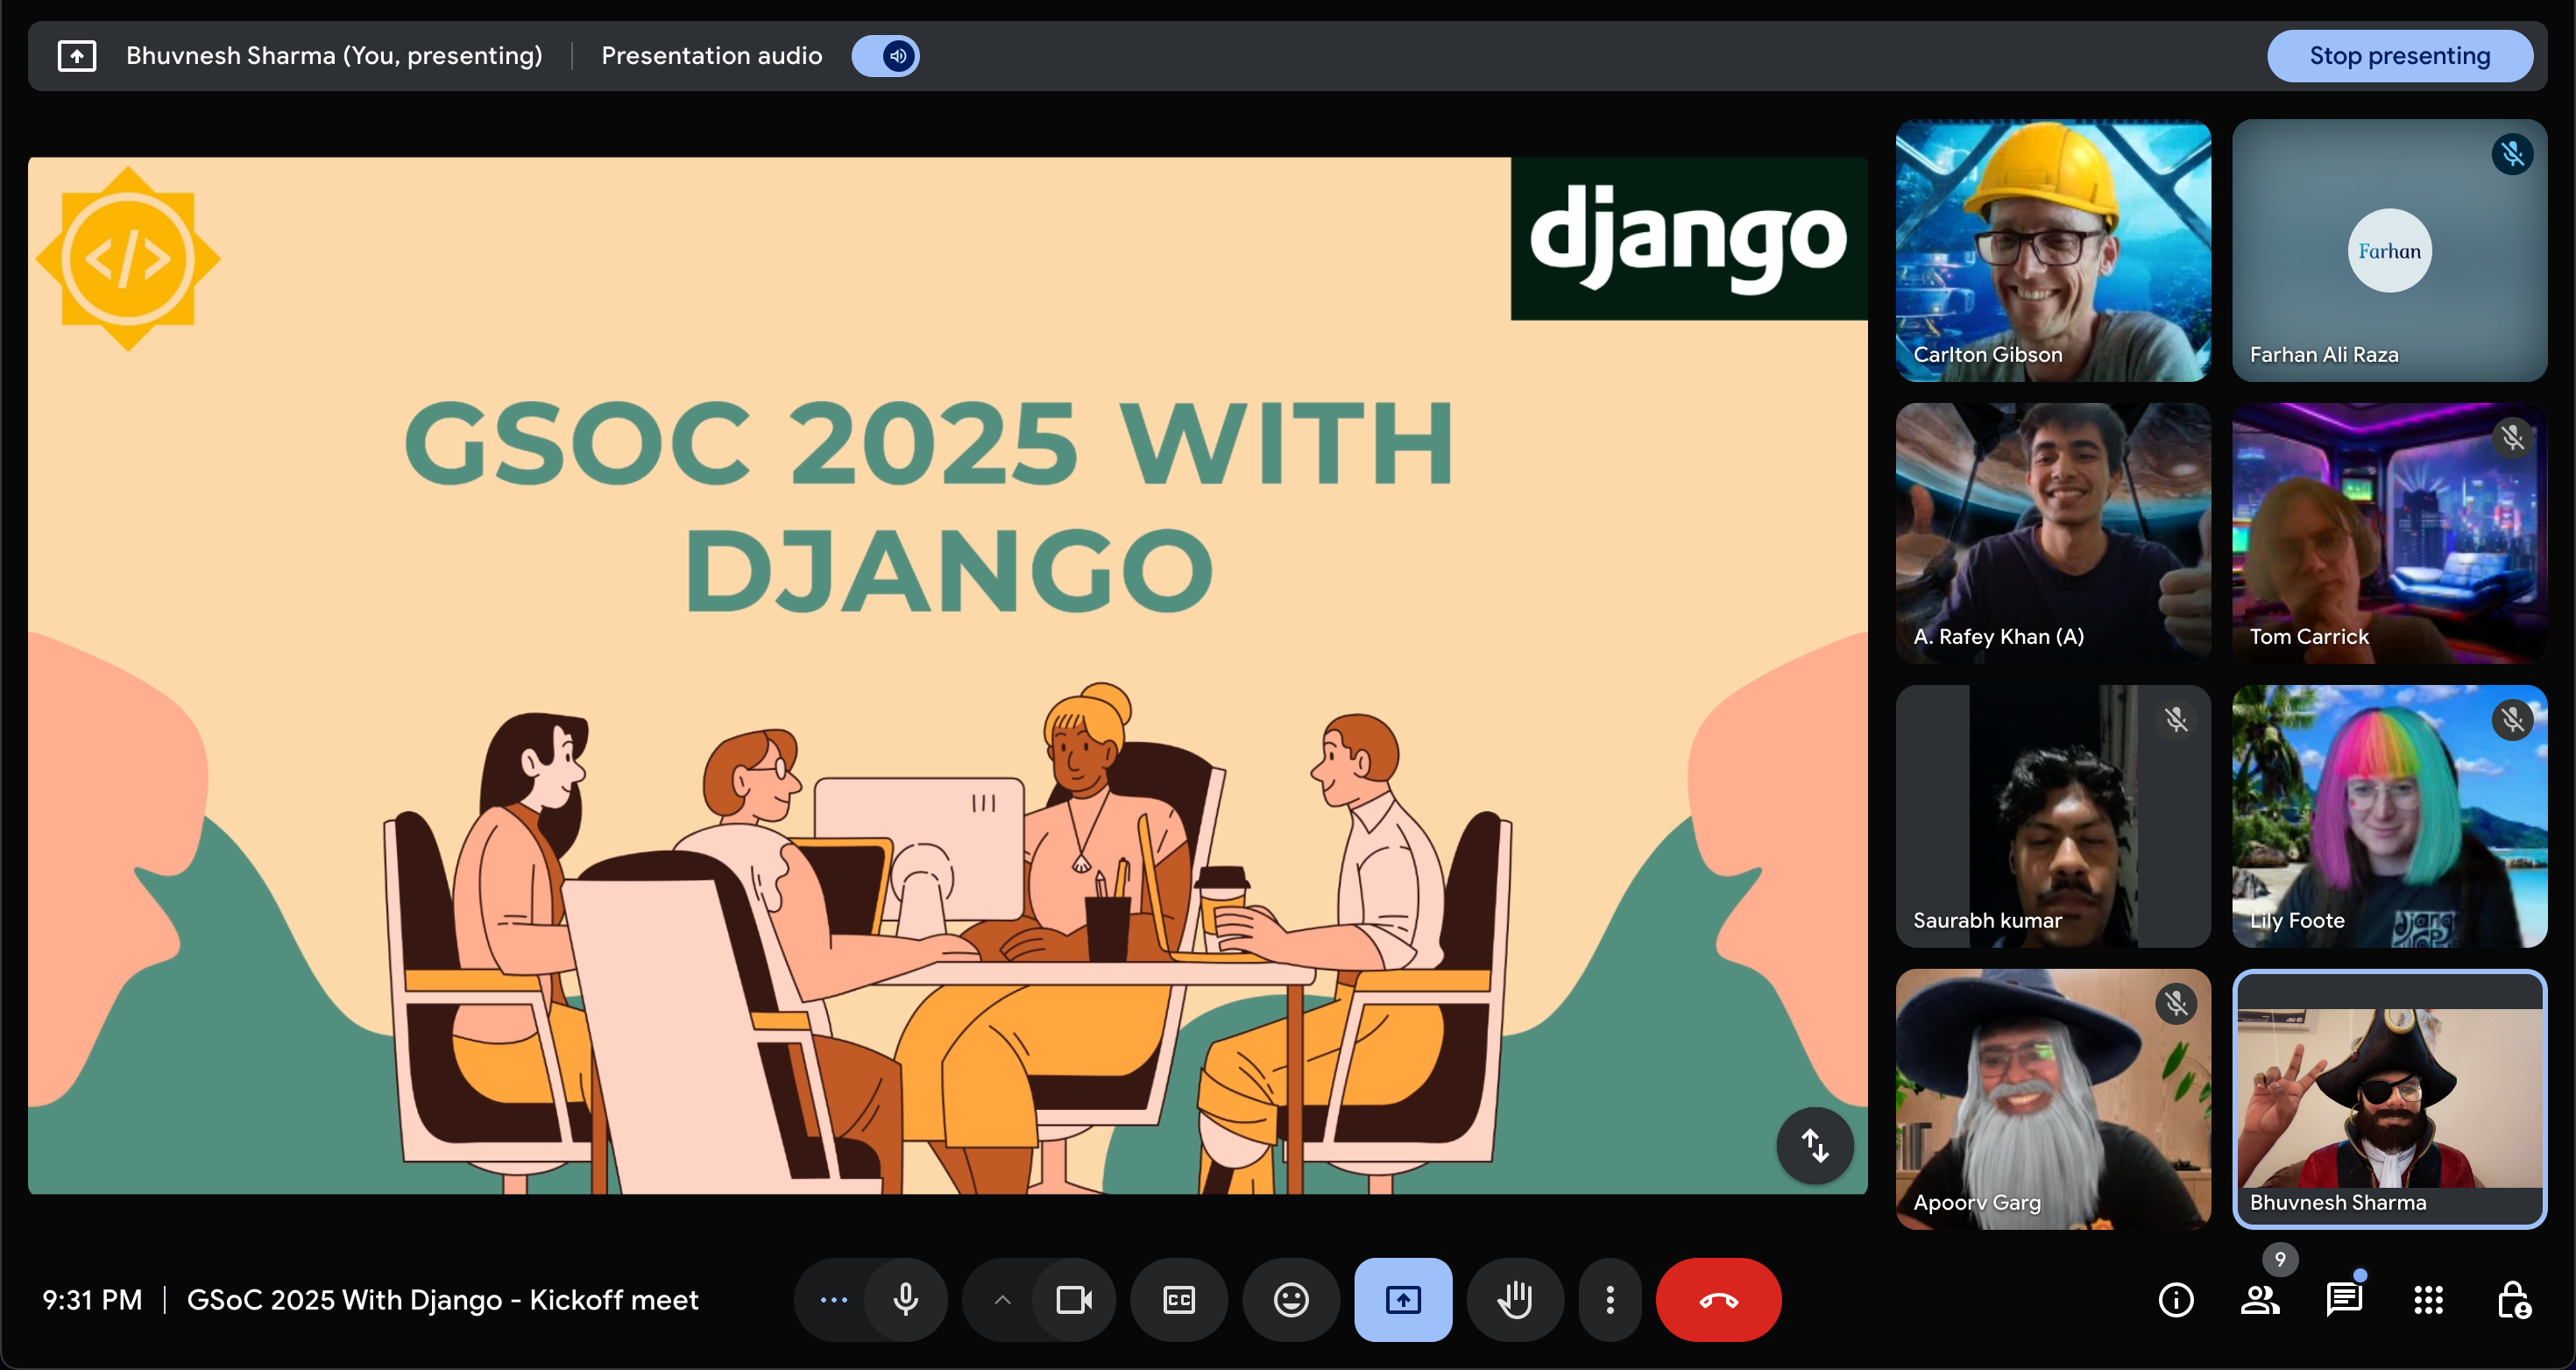Click the Presentation audio label
This screenshot has height=1370, width=2576.
click(x=711, y=56)
